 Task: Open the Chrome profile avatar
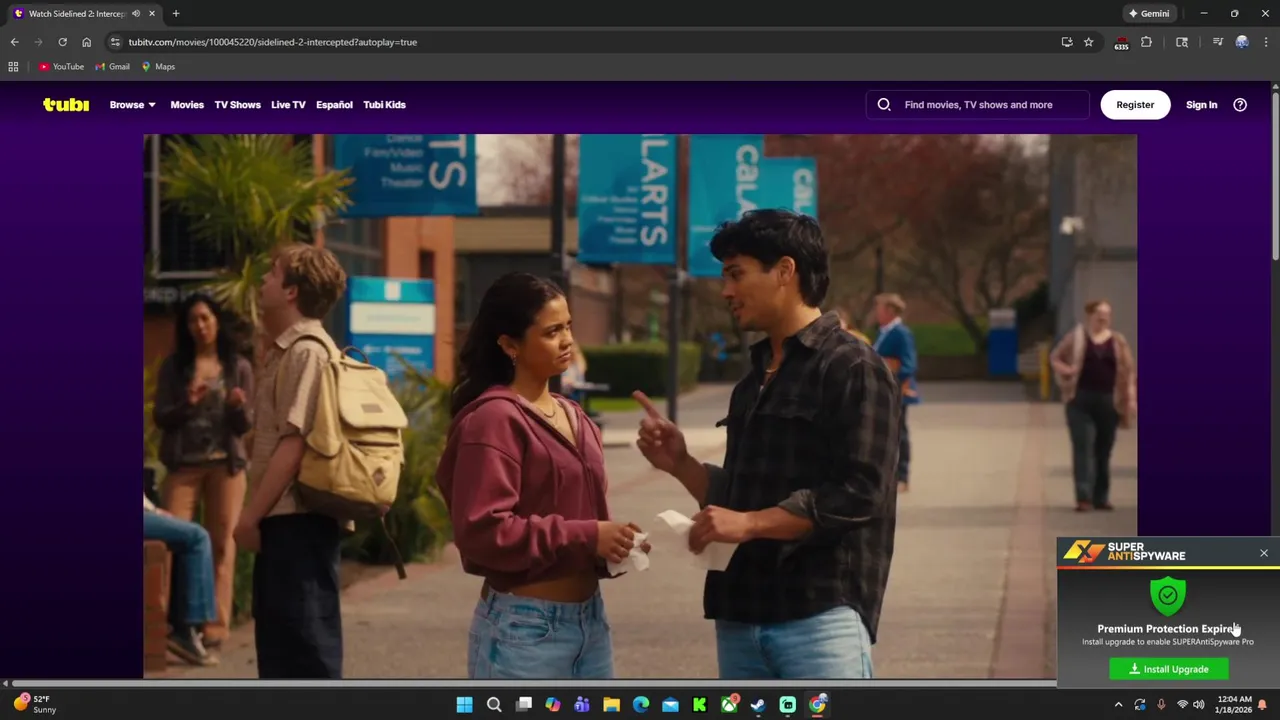click(1242, 42)
